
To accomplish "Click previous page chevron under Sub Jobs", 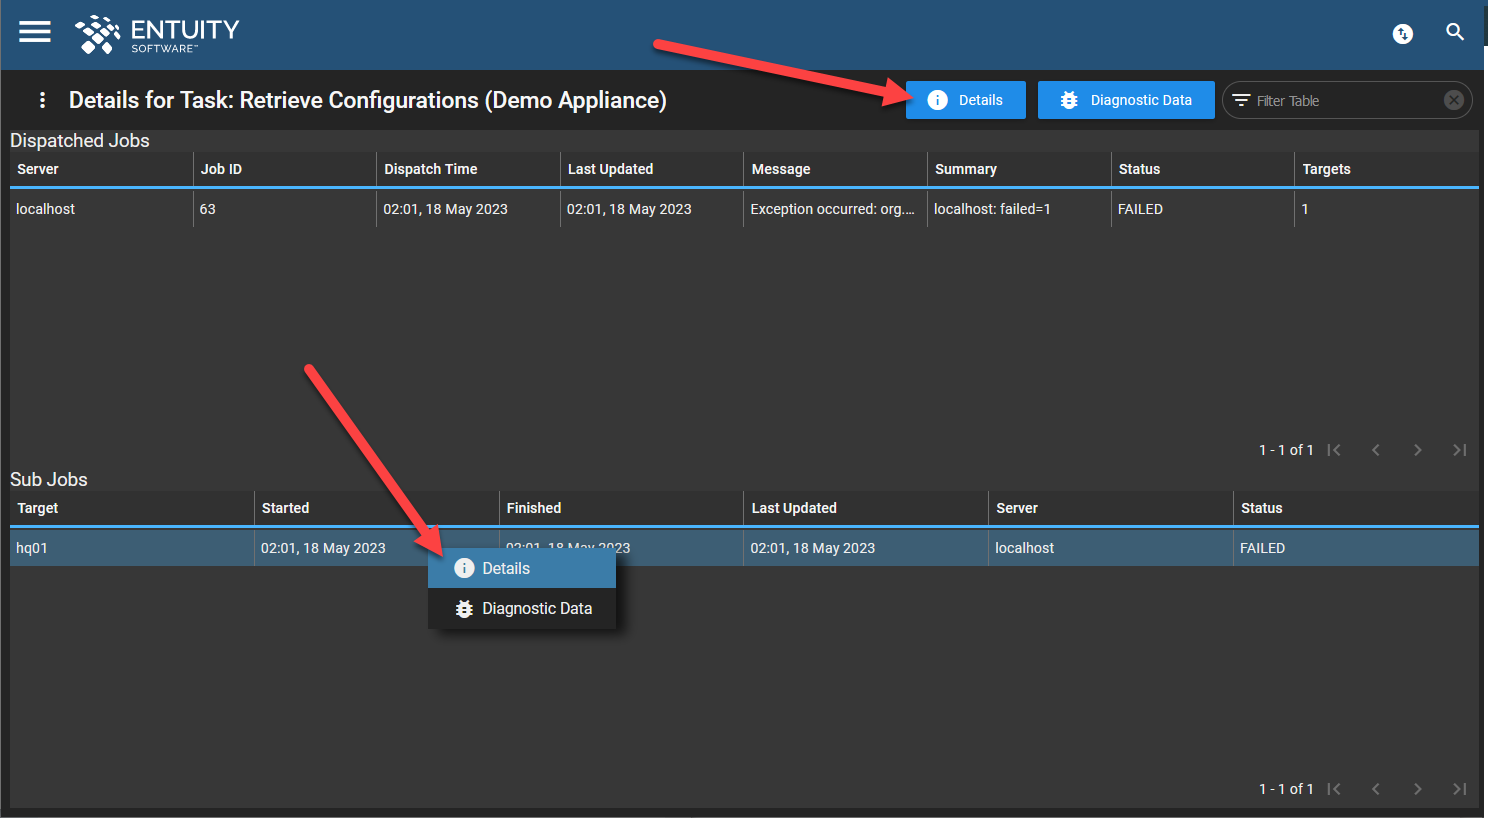I will pyautogui.click(x=1375, y=789).
